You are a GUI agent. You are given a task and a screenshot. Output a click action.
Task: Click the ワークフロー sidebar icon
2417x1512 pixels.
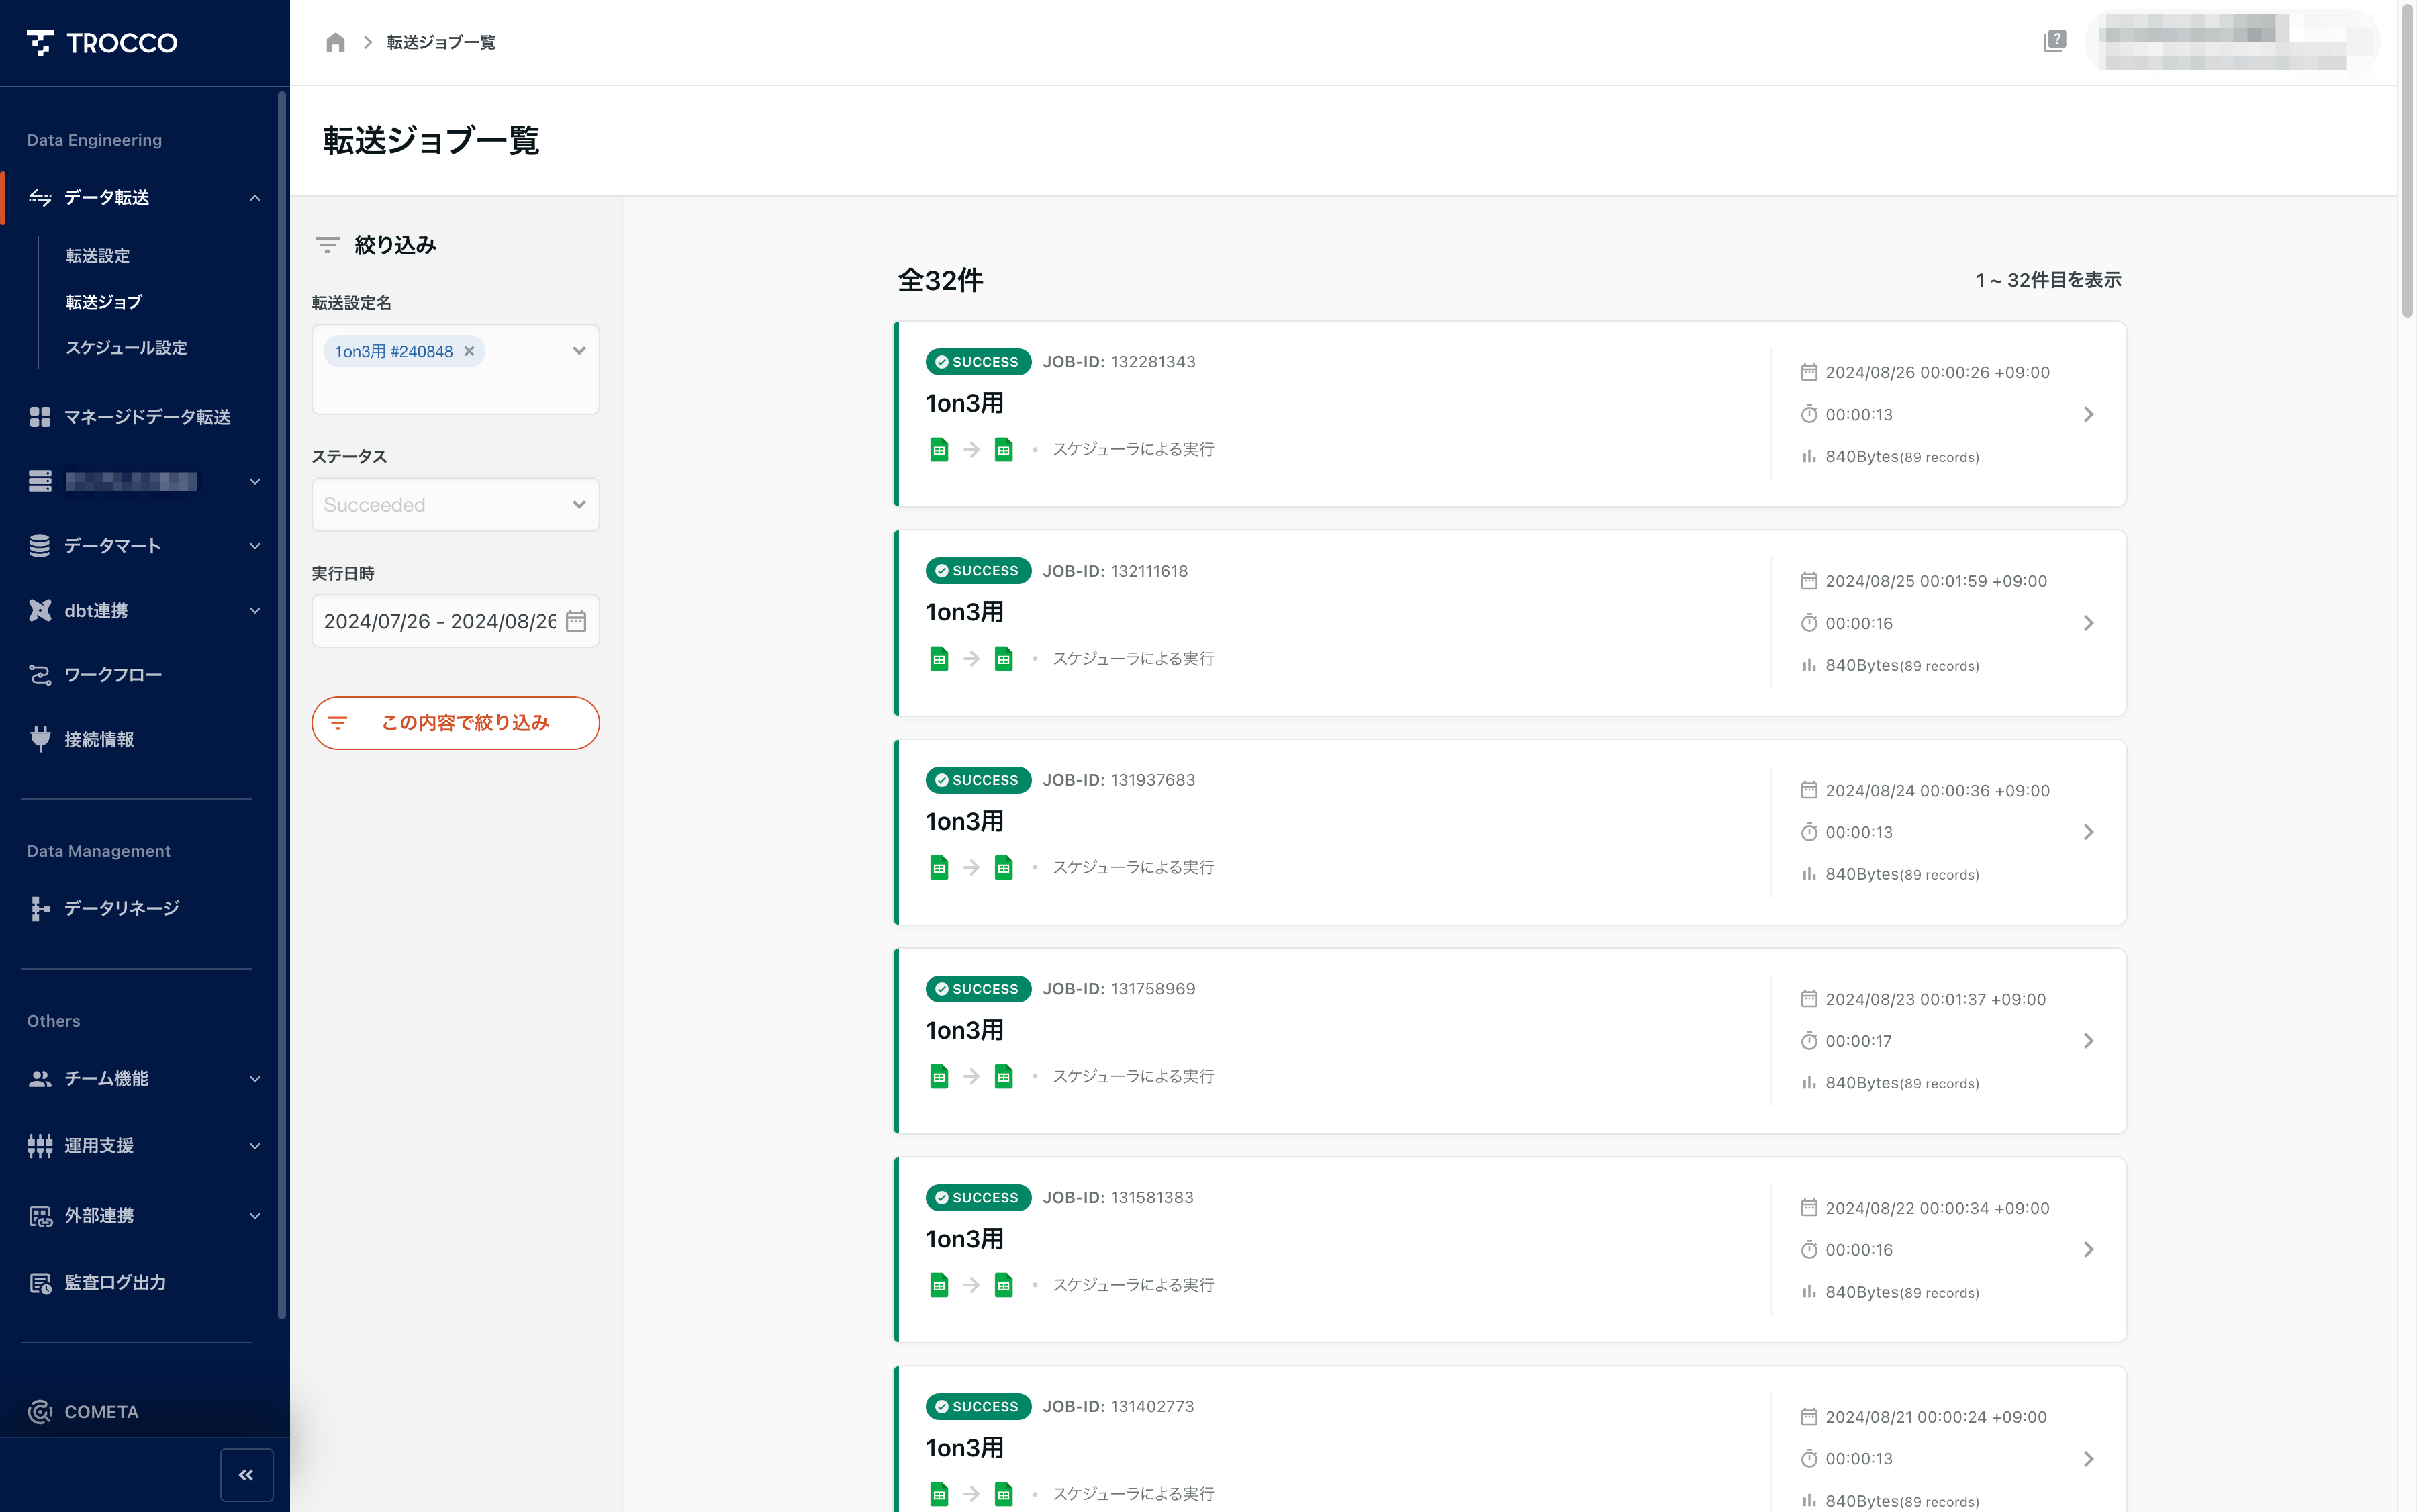[x=38, y=674]
